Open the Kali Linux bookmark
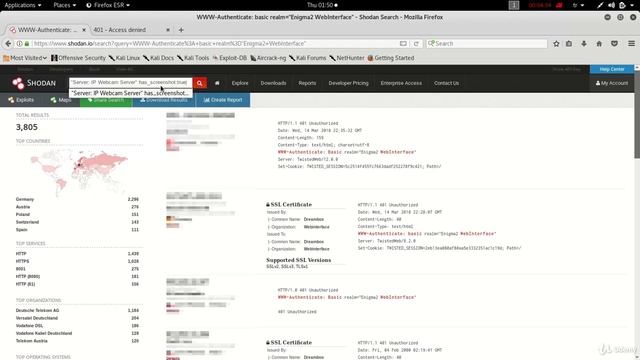This screenshot has width=640, height=360. click(x=124, y=58)
